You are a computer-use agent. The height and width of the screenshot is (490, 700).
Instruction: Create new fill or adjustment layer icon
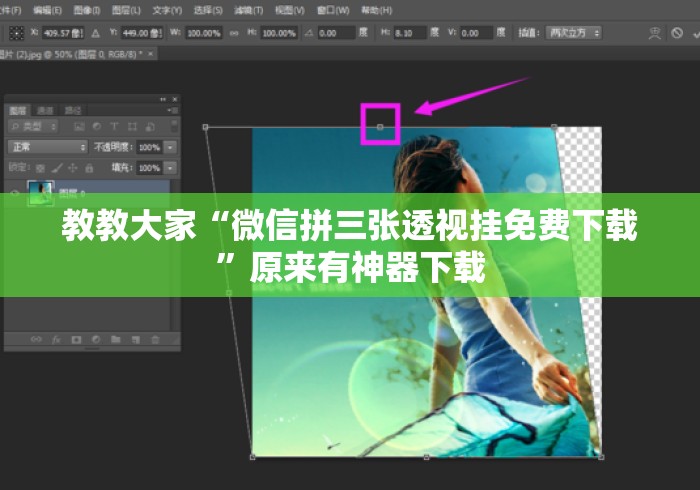[96, 340]
